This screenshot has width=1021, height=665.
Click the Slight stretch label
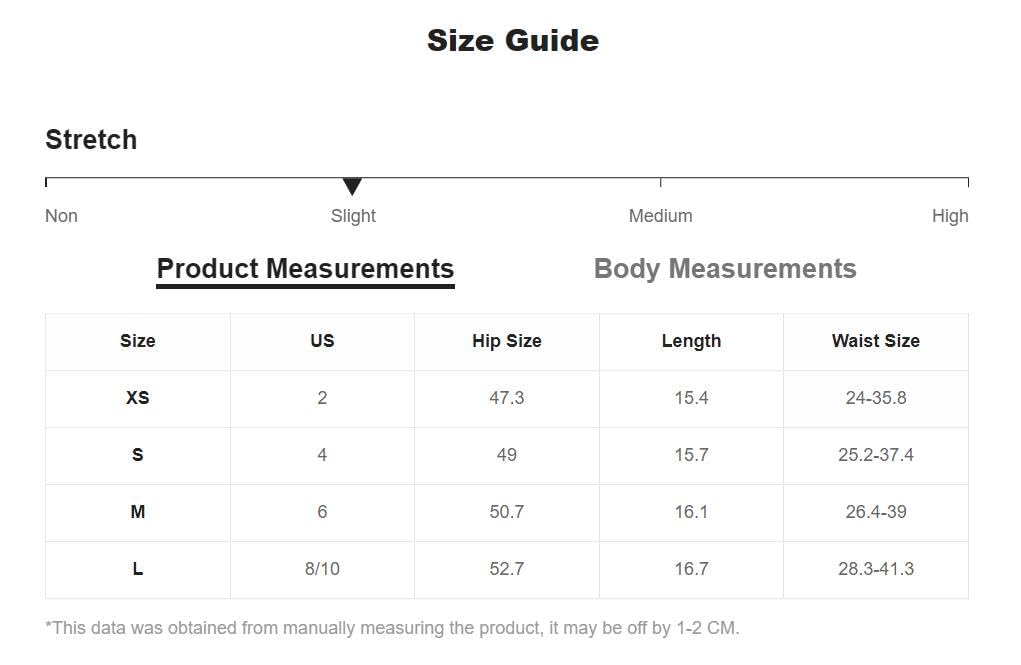(353, 216)
